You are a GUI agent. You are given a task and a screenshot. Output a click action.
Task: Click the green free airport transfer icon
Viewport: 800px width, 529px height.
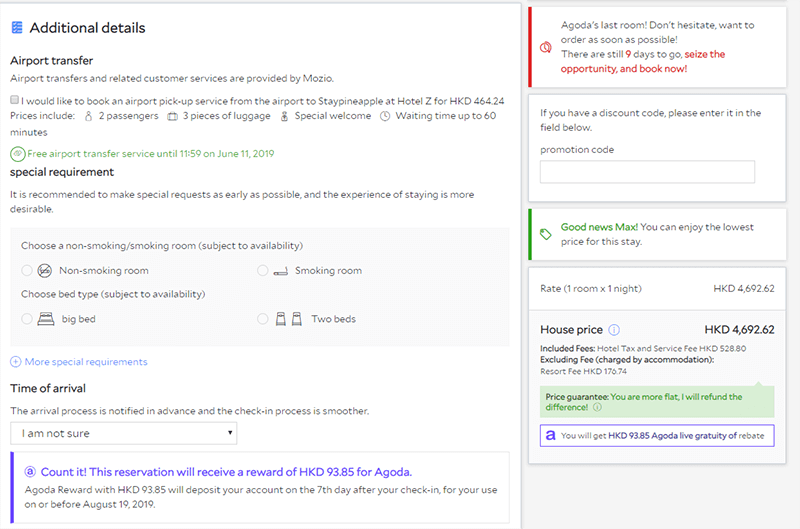(17, 154)
